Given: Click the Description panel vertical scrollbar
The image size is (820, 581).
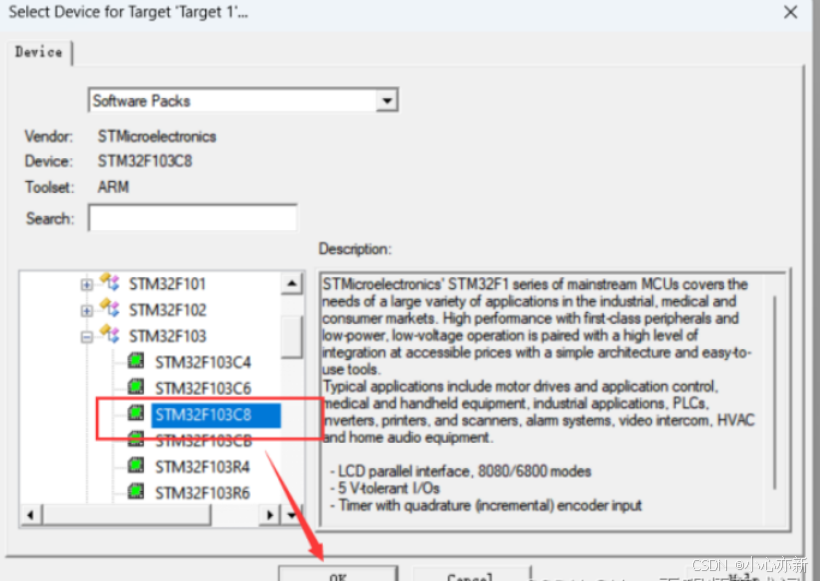Looking at the screenshot, I should pyautogui.click(x=775, y=392).
